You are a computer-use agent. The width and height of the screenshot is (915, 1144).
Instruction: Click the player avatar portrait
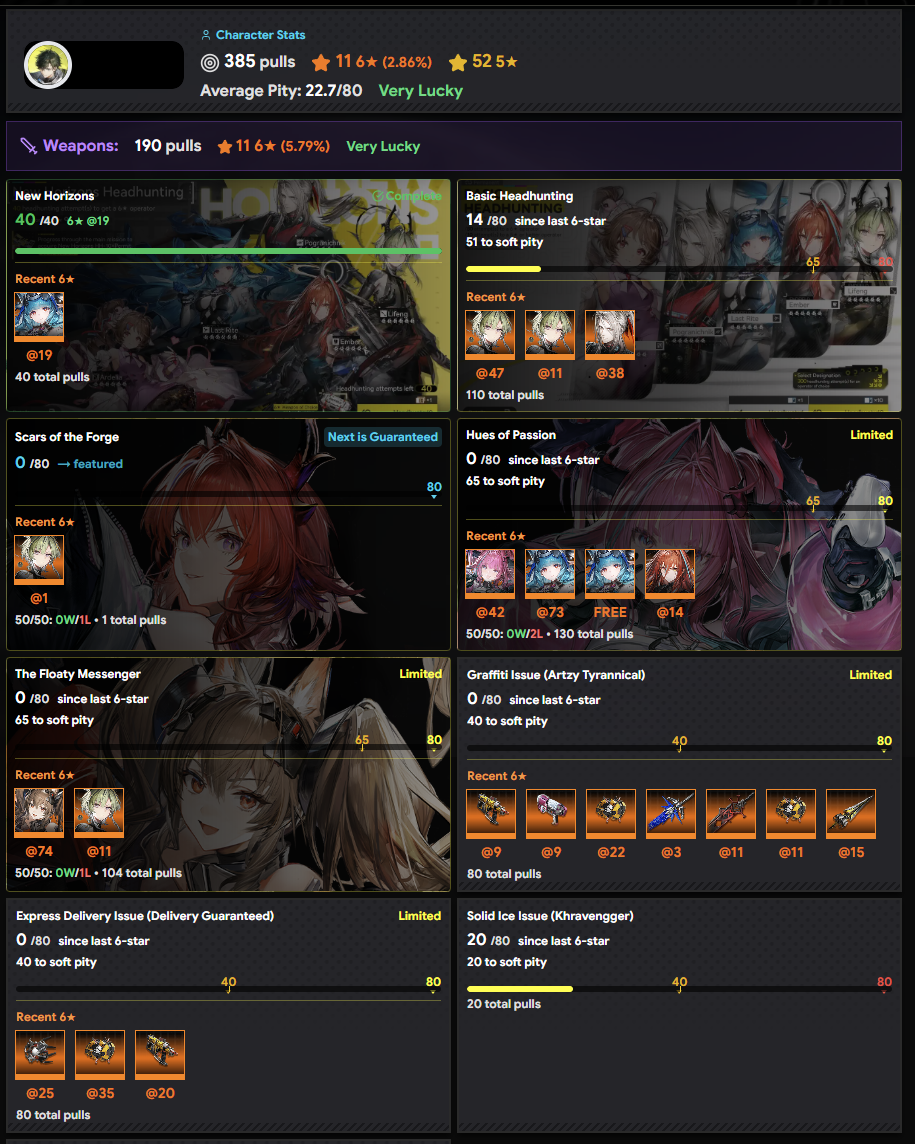(x=48, y=65)
